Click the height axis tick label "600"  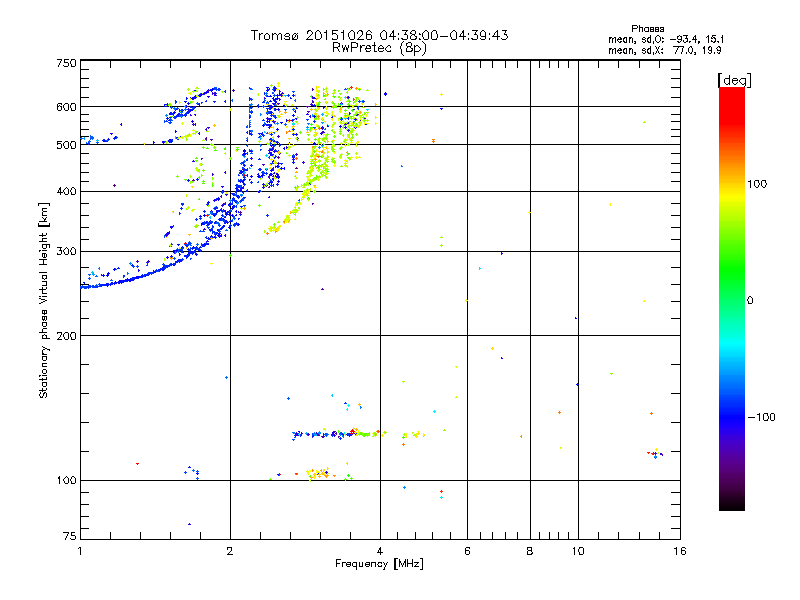point(66,107)
